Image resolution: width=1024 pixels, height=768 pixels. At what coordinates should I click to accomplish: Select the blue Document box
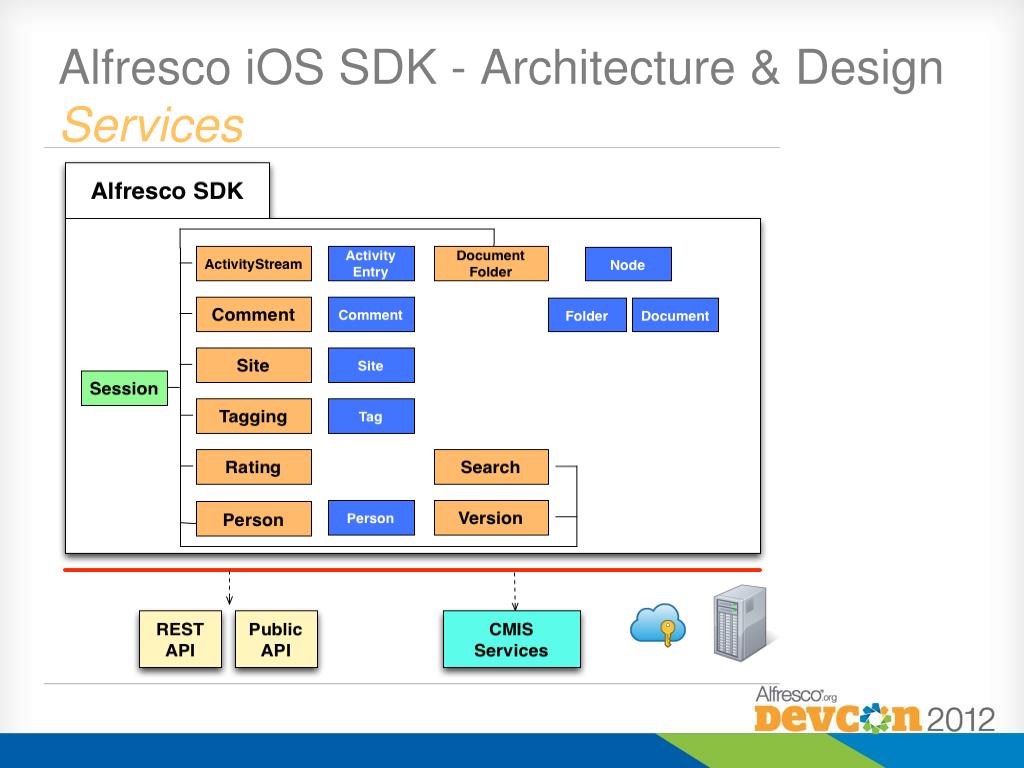(x=675, y=315)
